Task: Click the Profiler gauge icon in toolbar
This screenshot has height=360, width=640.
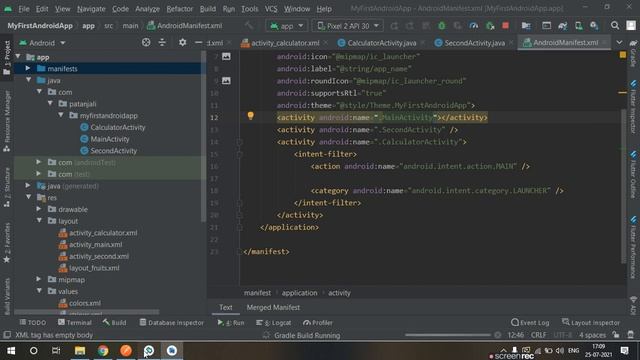Action: click(x=473, y=26)
